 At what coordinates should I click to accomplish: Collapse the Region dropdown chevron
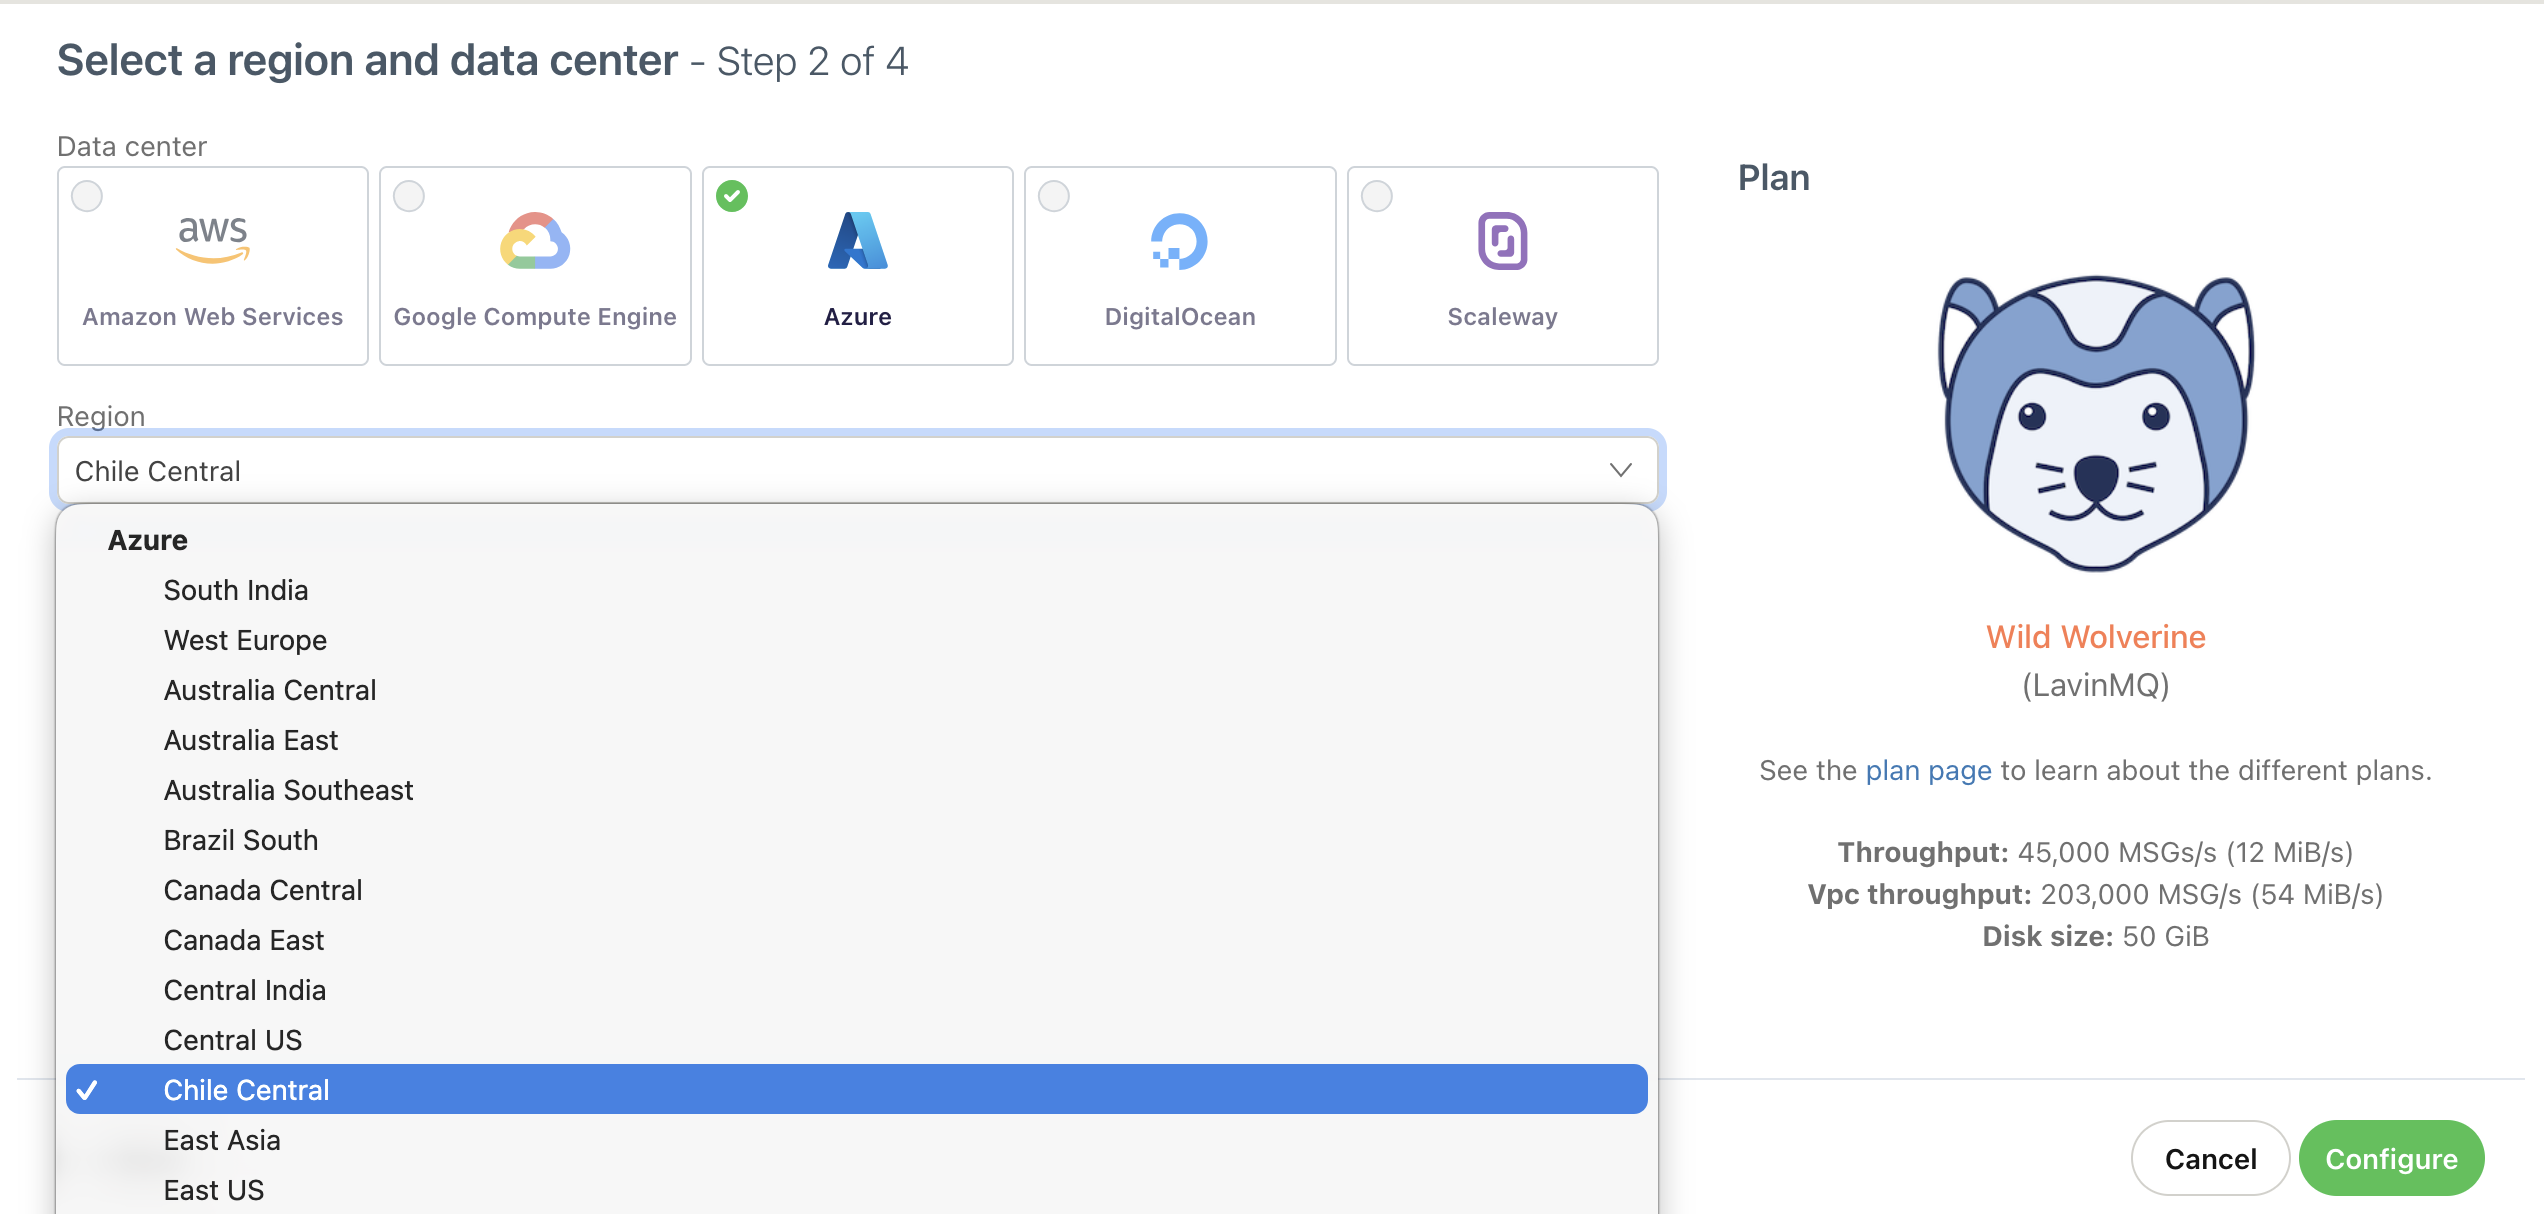pos(1620,470)
